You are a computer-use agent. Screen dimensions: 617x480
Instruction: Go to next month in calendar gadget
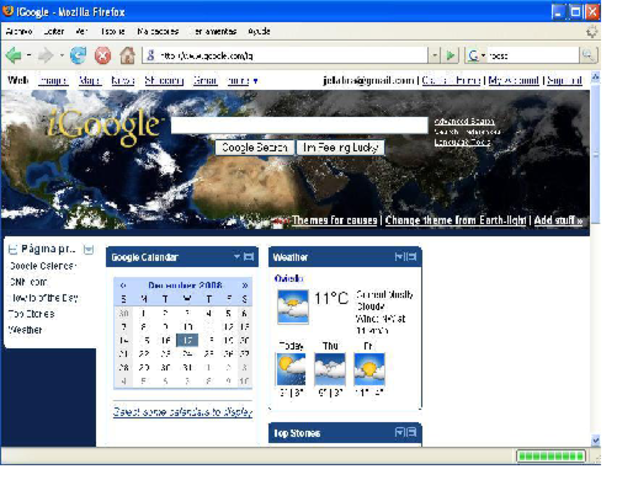click(245, 285)
